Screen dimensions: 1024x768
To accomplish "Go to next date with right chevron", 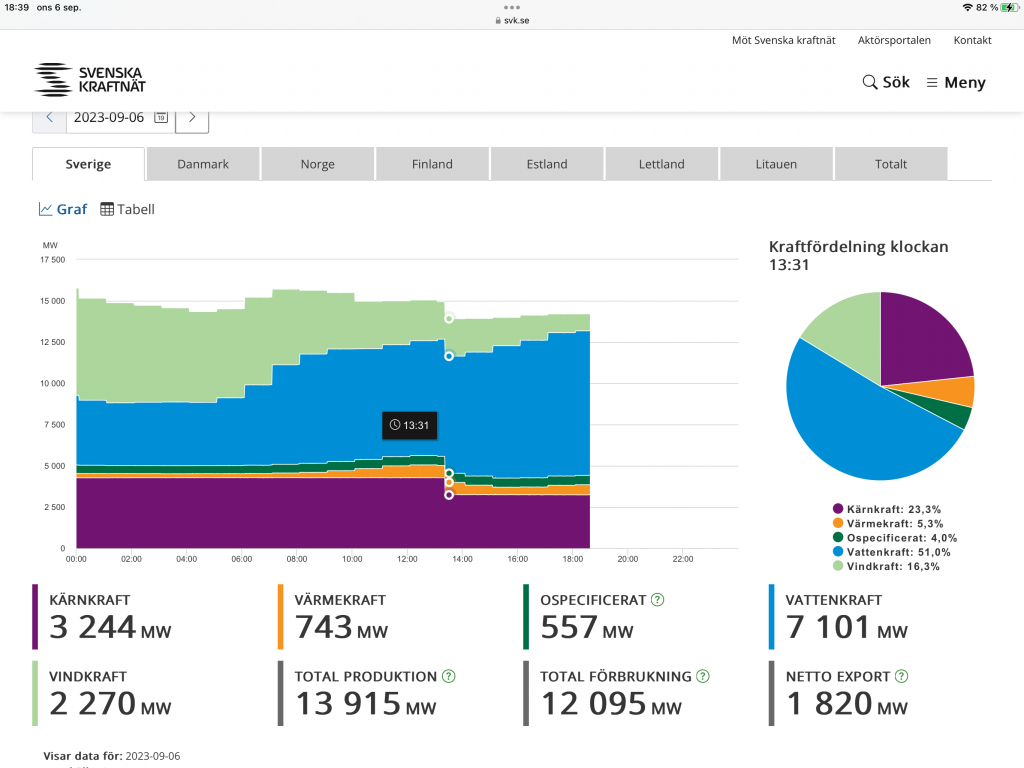I will click(192, 118).
